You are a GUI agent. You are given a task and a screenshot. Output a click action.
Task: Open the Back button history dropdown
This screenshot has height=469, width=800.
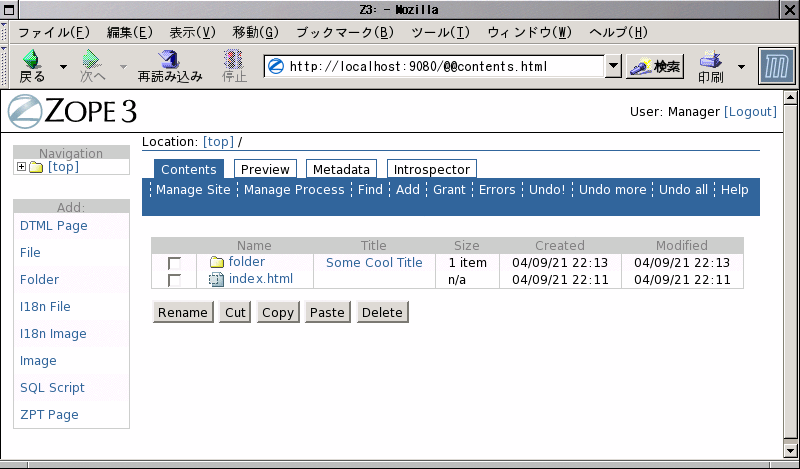coord(64,67)
